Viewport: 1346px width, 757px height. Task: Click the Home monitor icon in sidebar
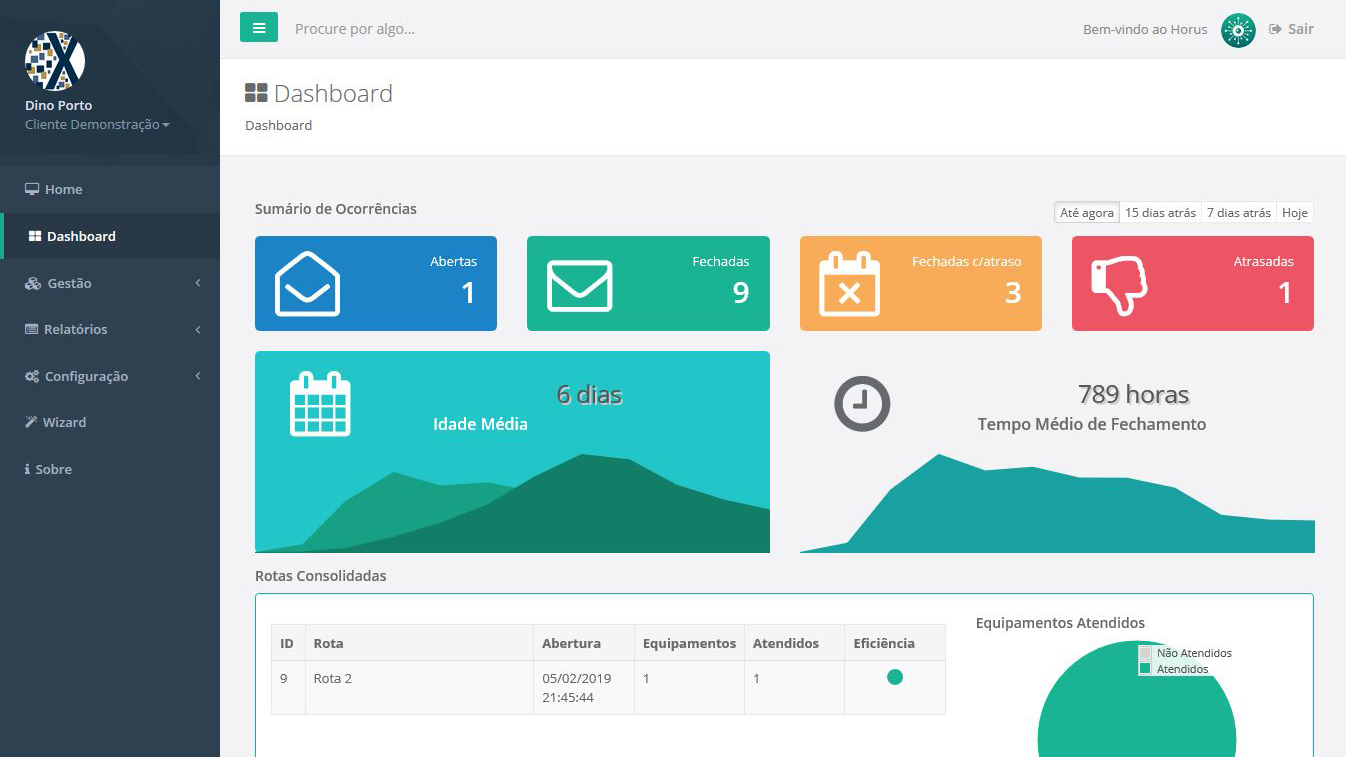tap(32, 189)
